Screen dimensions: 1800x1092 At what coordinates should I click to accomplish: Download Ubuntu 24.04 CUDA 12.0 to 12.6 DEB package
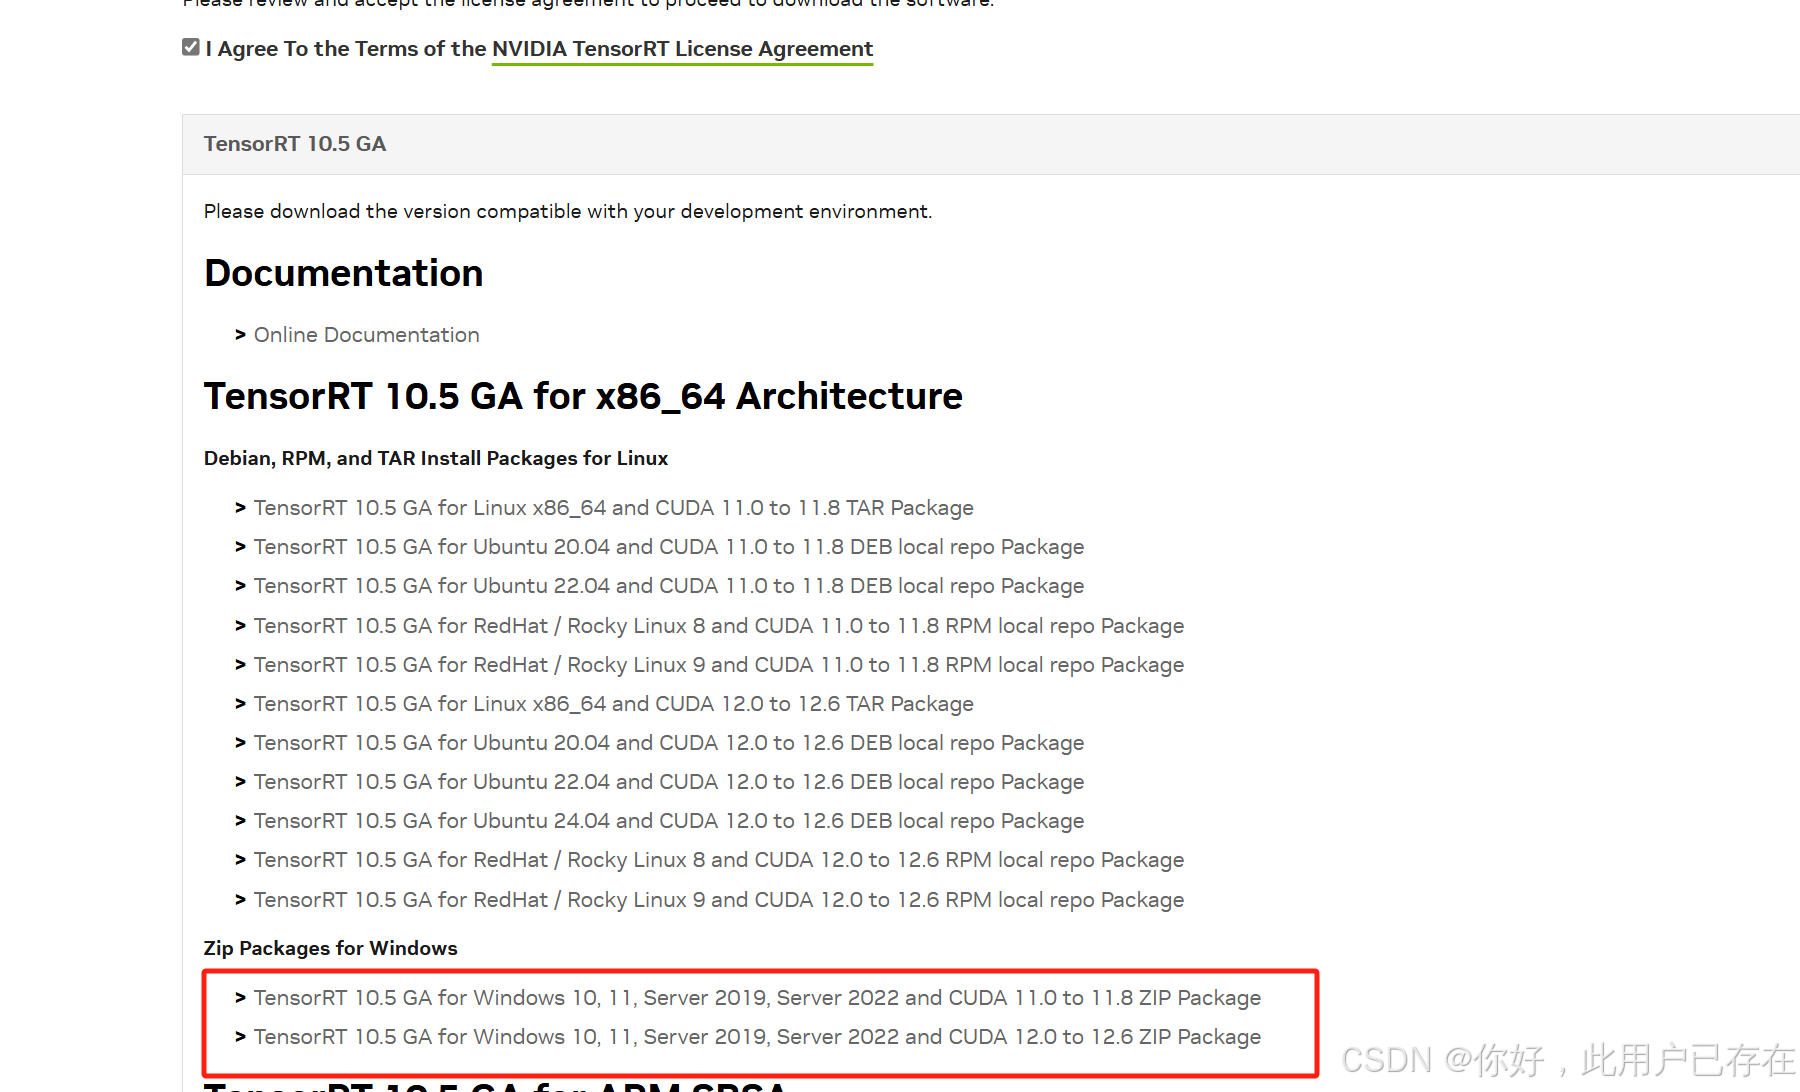pyautogui.click(x=668, y=821)
